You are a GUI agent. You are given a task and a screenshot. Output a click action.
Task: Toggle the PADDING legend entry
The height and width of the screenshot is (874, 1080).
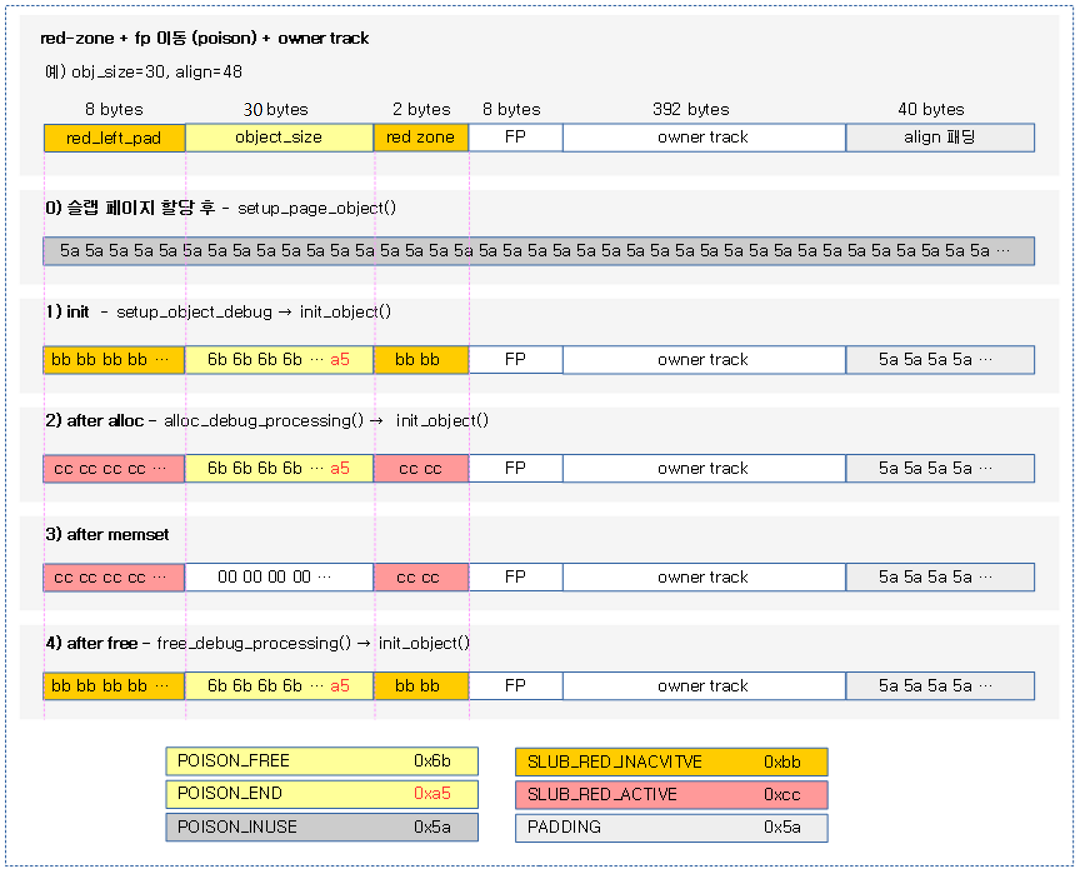(671, 827)
